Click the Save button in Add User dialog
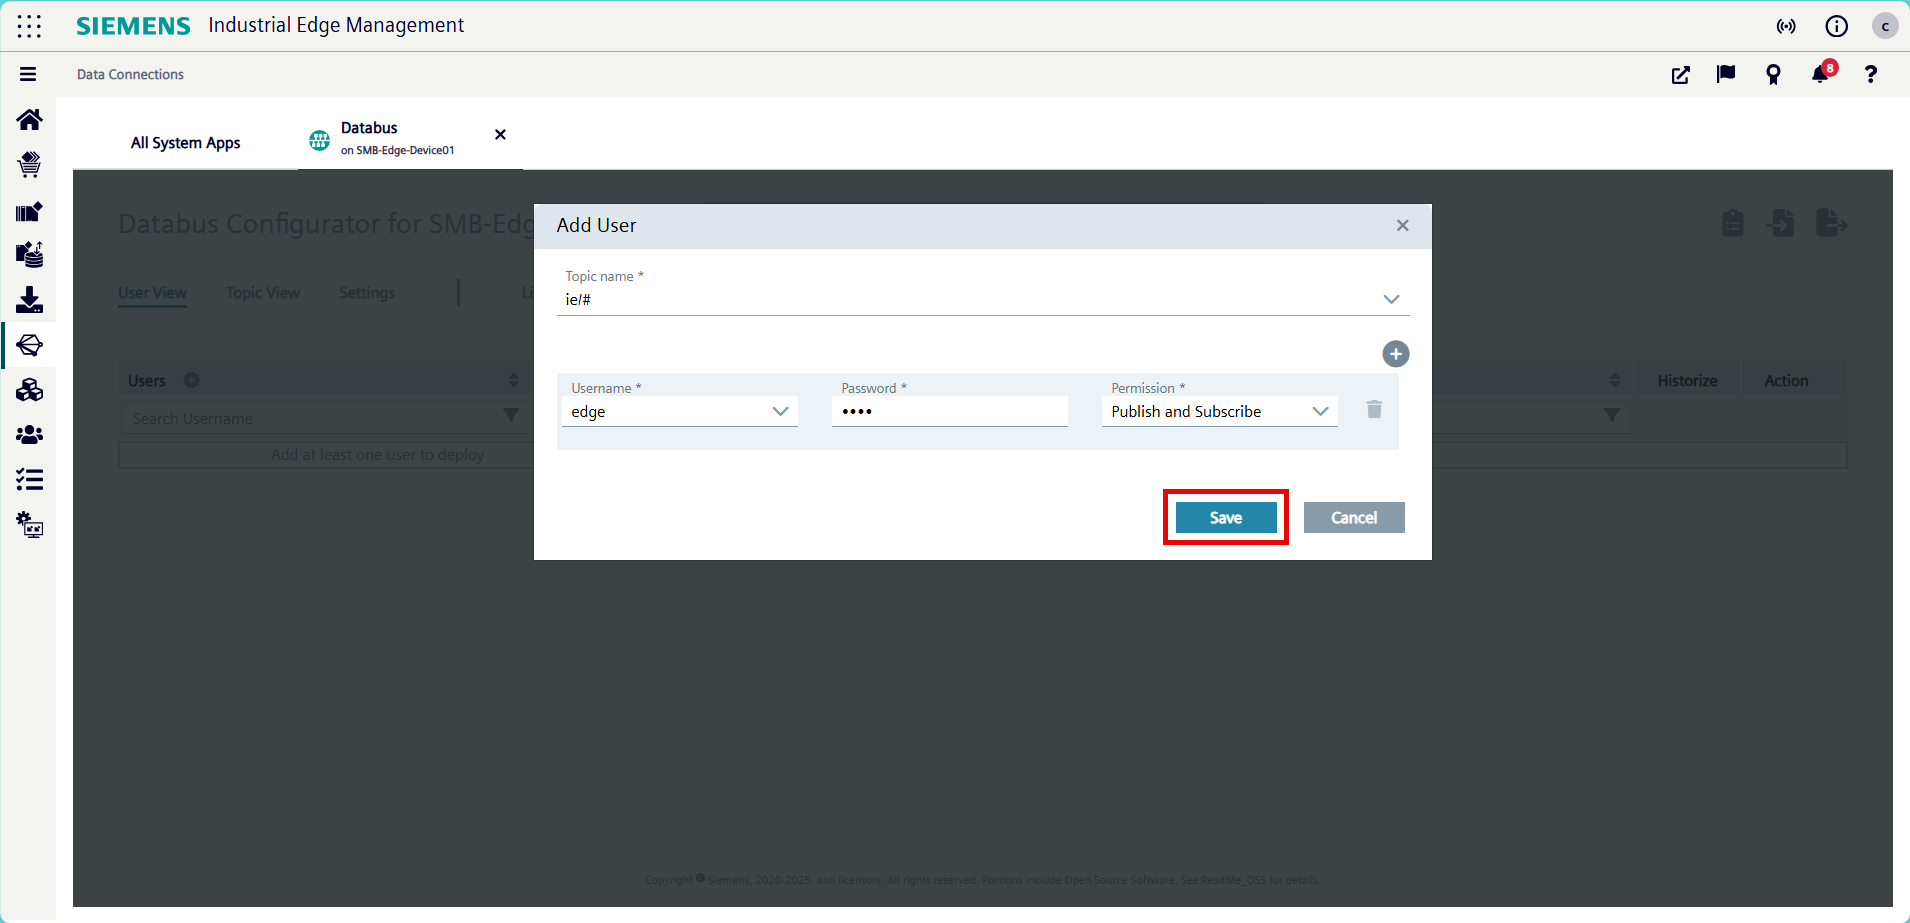The height and width of the screenshot is (923, 1910). (x=1225, y=517)
